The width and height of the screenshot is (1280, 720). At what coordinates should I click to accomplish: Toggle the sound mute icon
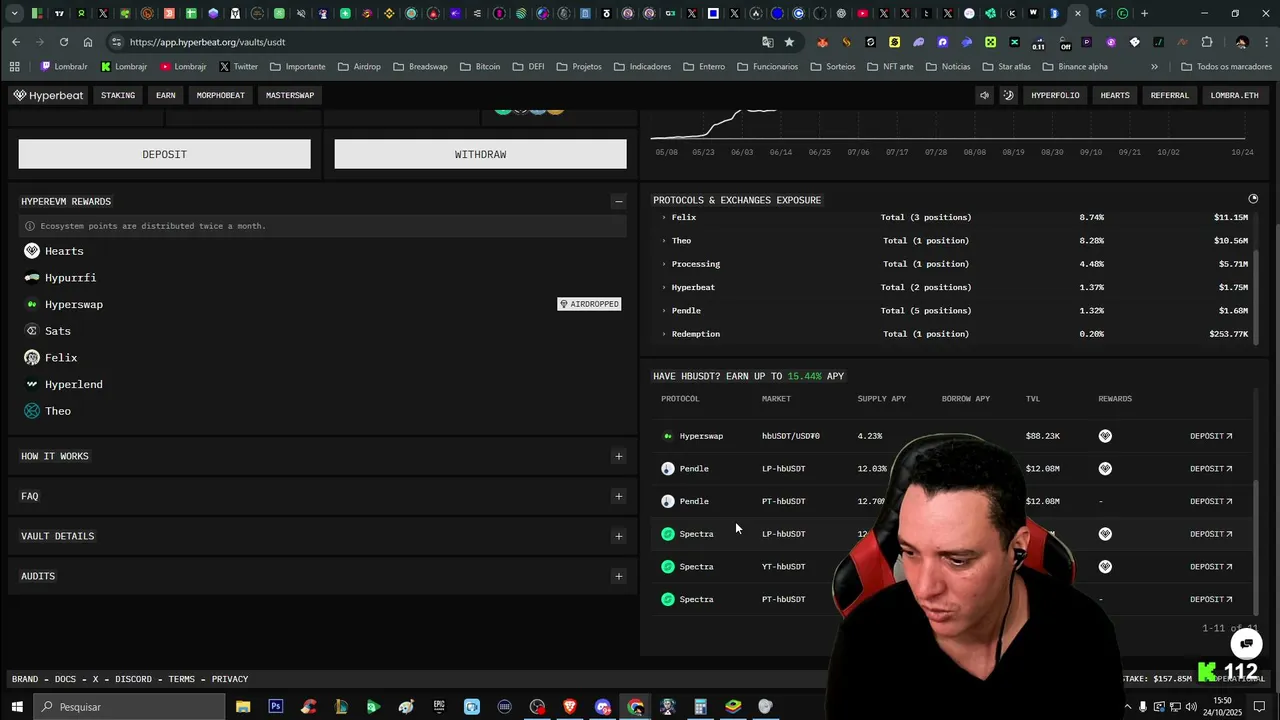point(984,95)
